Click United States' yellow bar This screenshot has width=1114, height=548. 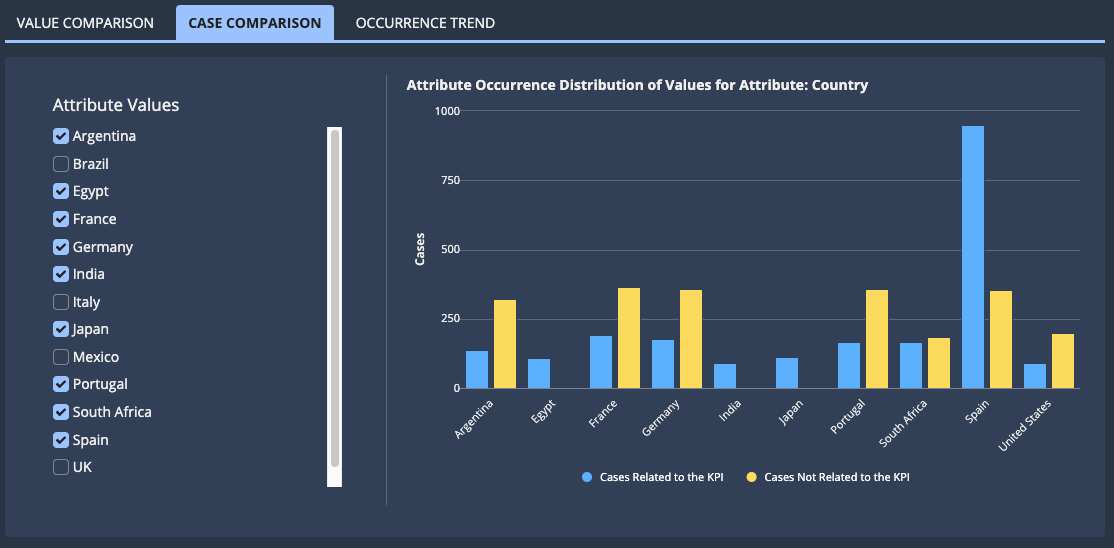pos(1063,361)
